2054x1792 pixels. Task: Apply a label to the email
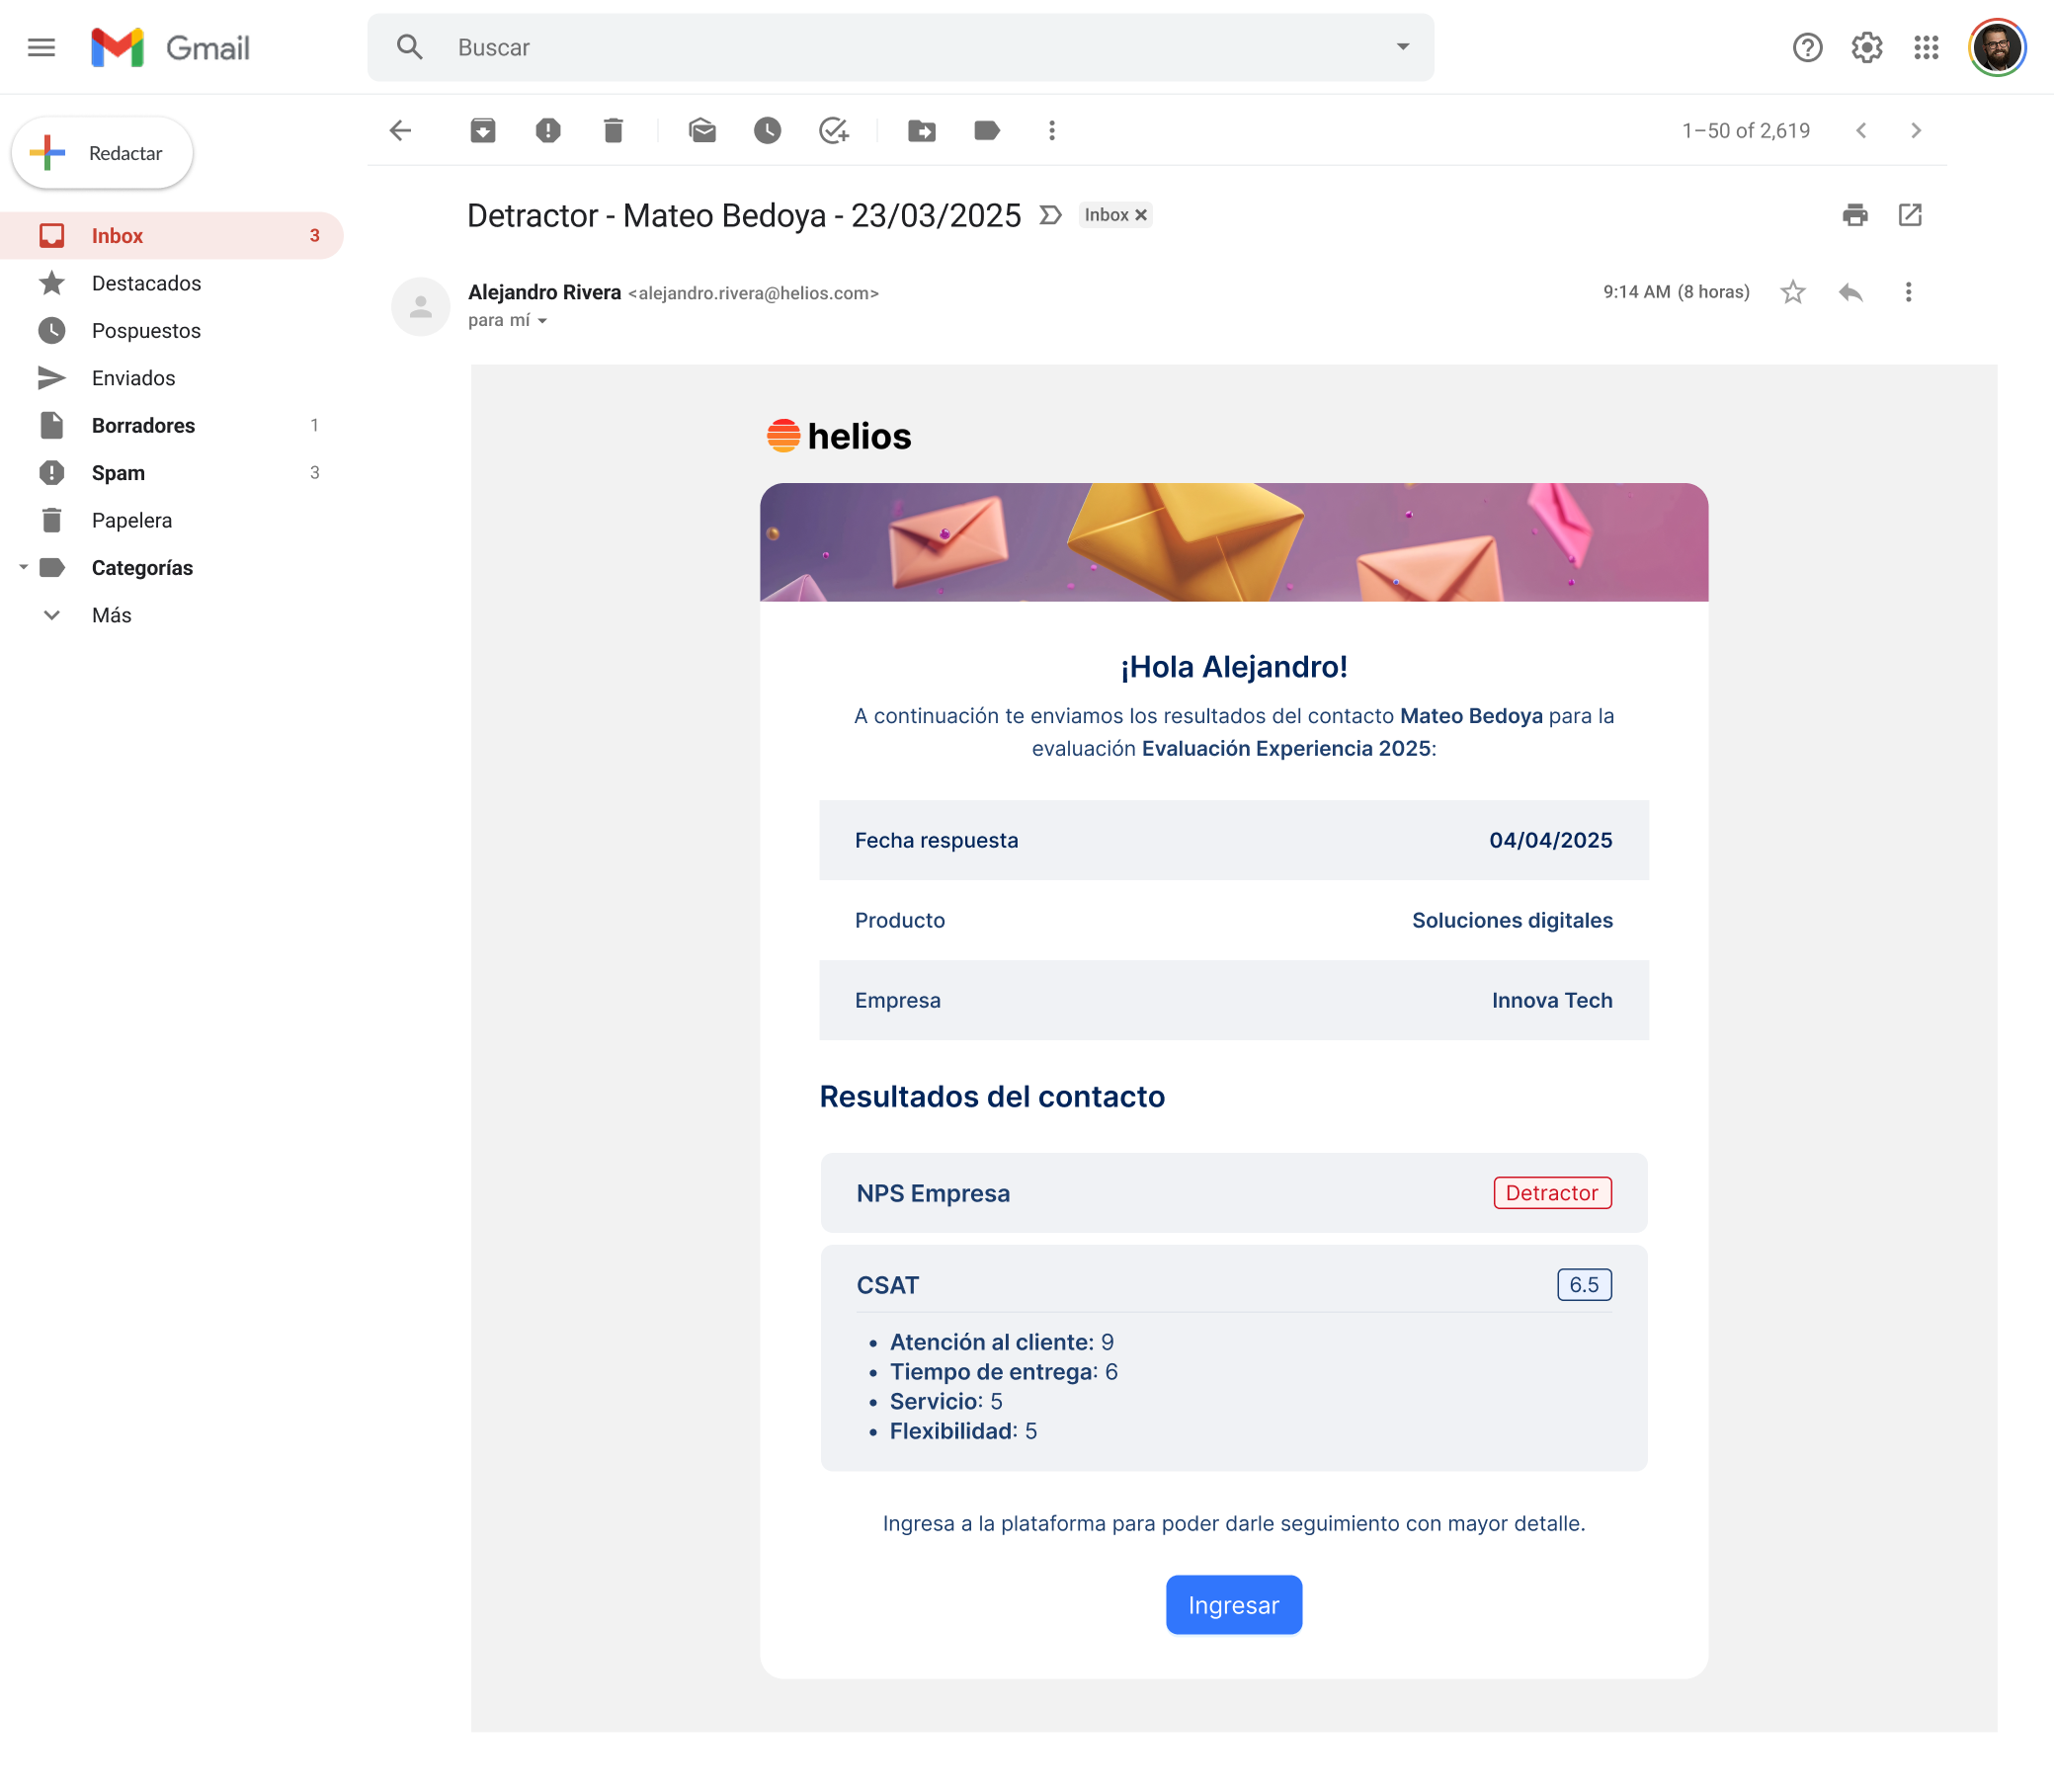986,130
